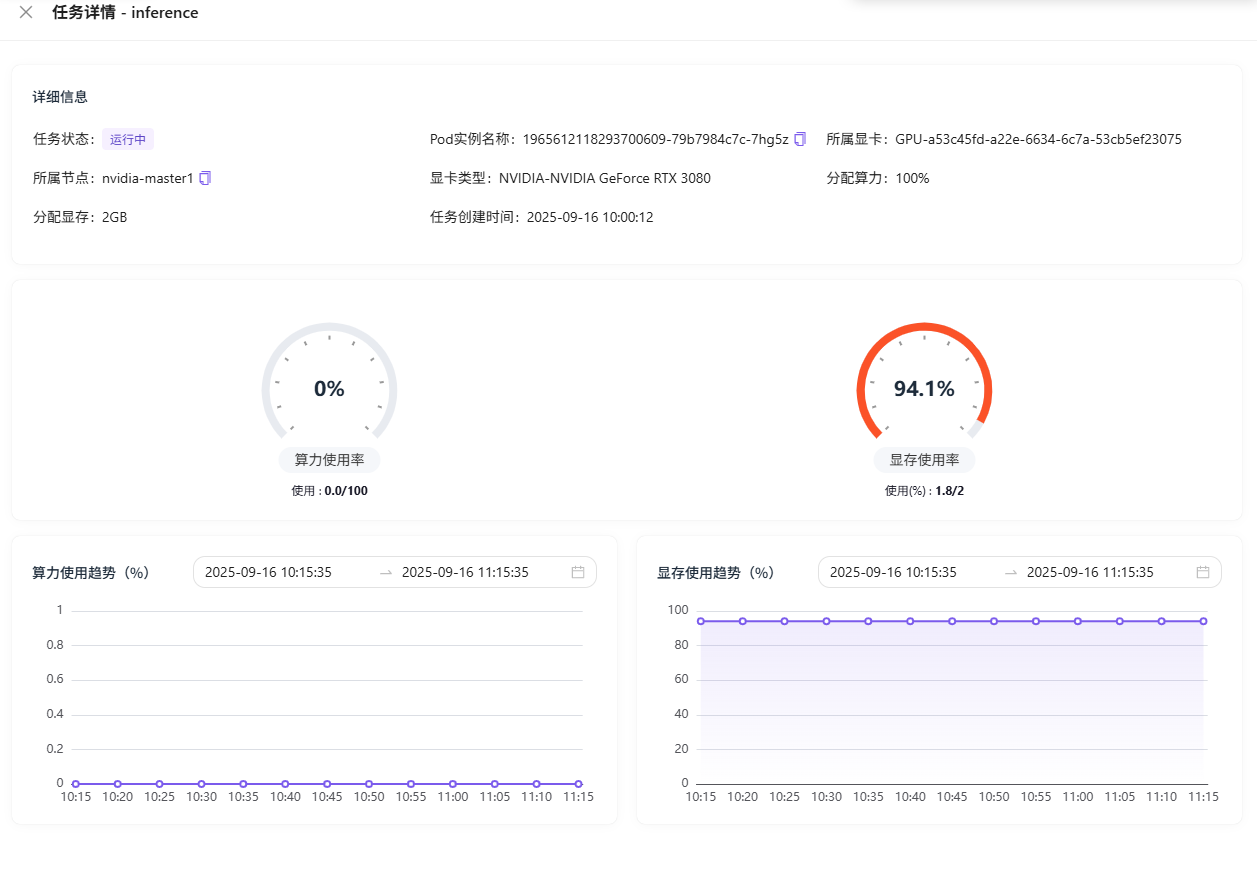Click the 显存使用率 label pill
Viewport: 1257px width, 896px height.
pos(924,460)
